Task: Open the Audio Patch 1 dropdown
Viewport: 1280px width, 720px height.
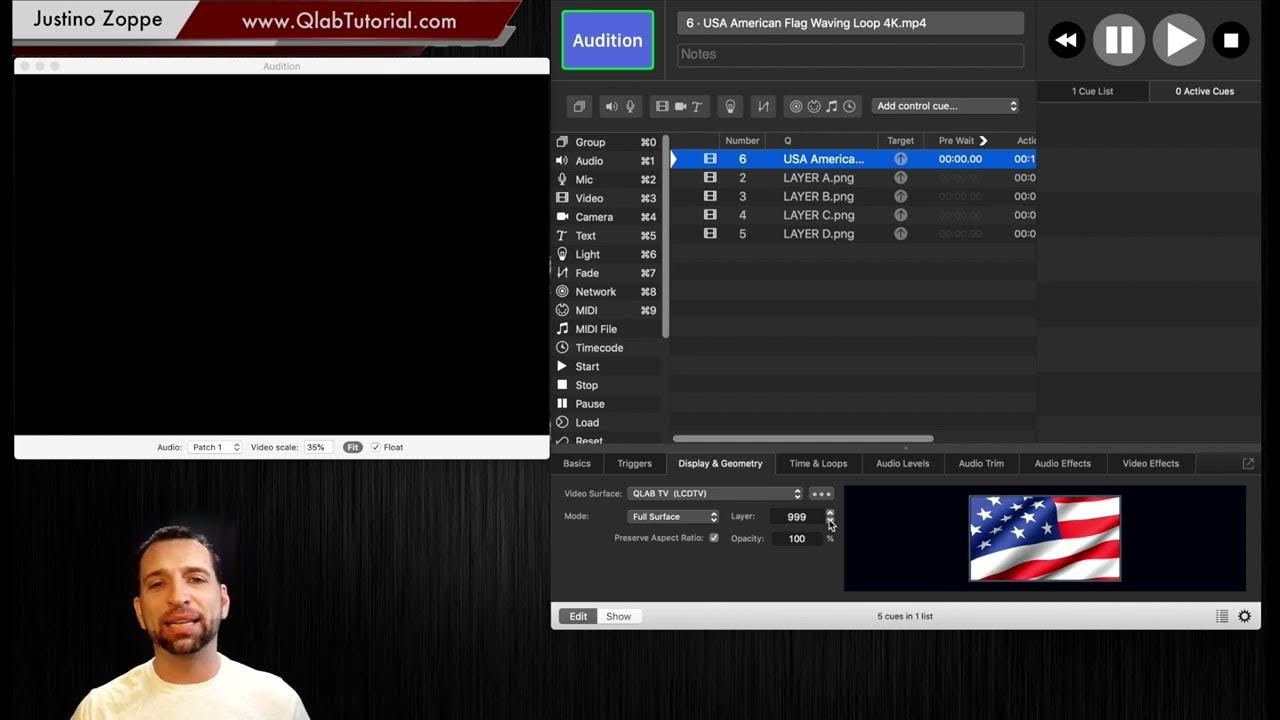Action: [214, 447]
